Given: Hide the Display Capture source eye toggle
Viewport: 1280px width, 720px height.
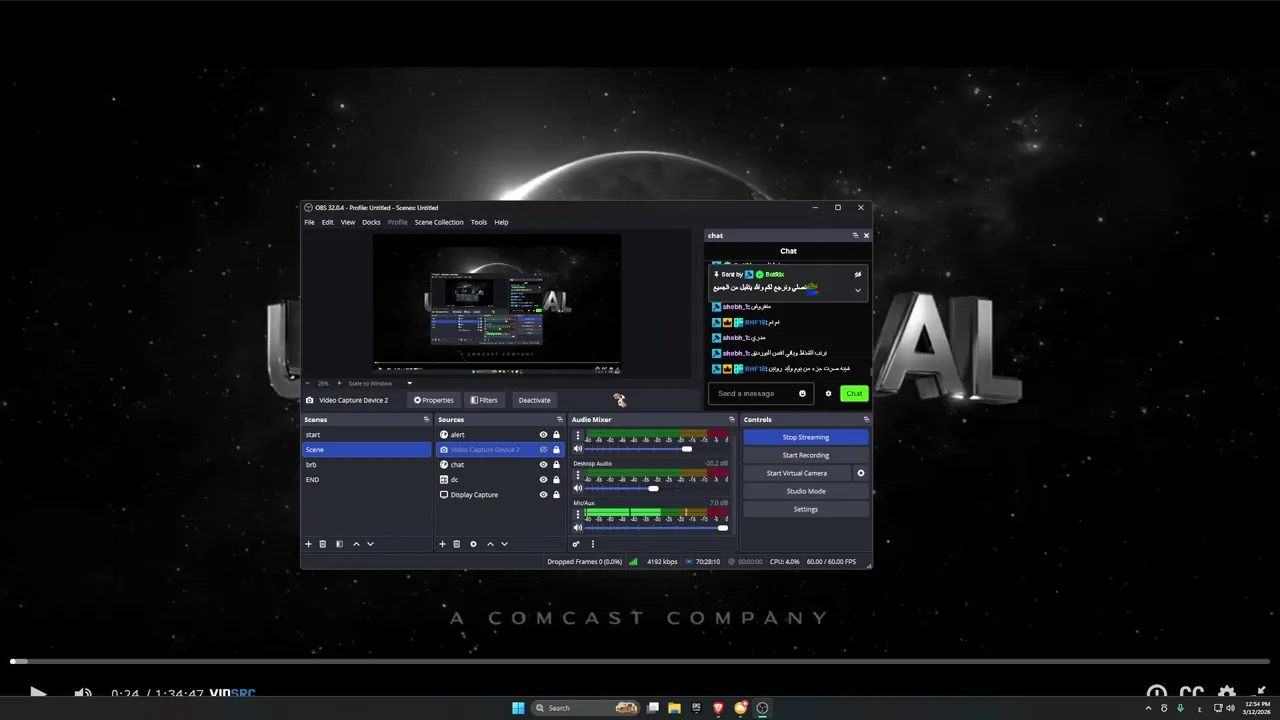Looking at the screenshot, I should pos(543,495).
